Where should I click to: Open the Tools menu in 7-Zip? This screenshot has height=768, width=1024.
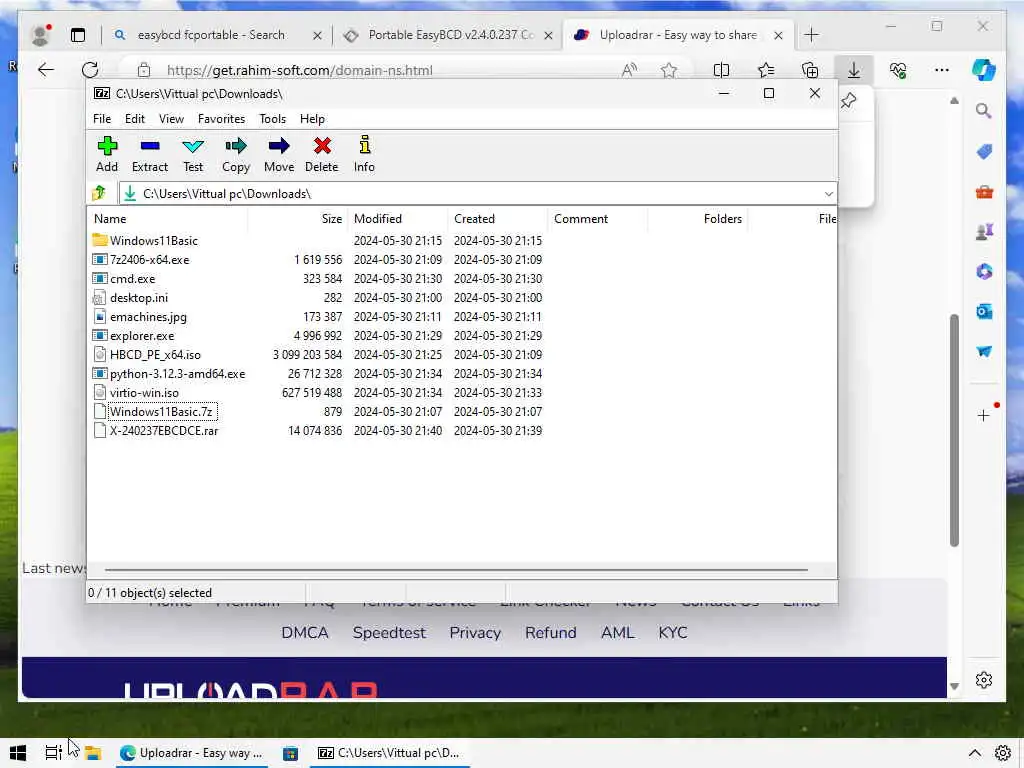click(x=272, y=119)
